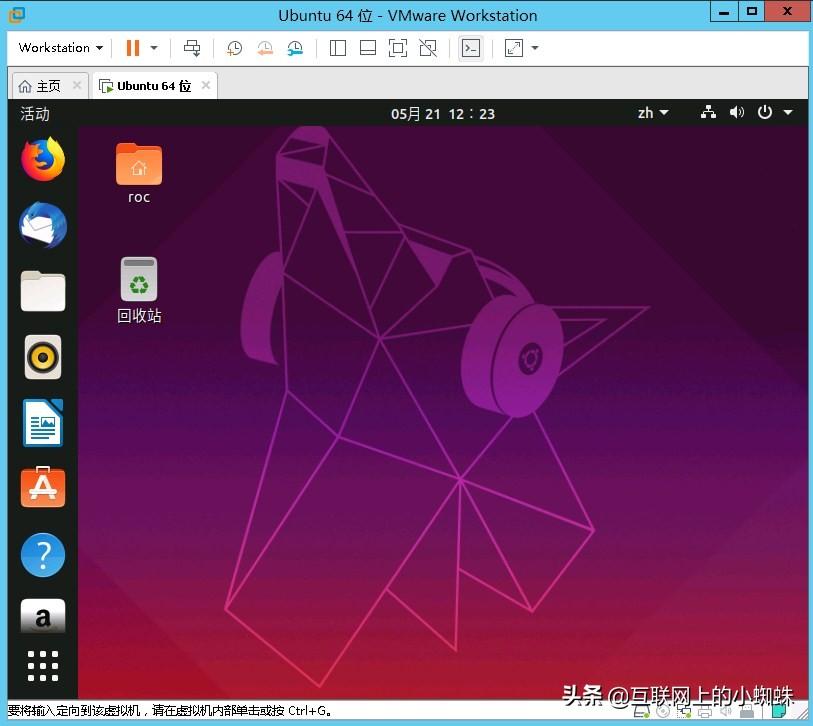Viewport: 813px width, 726px height.
Task: Launch Firefox from the Ubuntu dock
Action: pos(42,158)
